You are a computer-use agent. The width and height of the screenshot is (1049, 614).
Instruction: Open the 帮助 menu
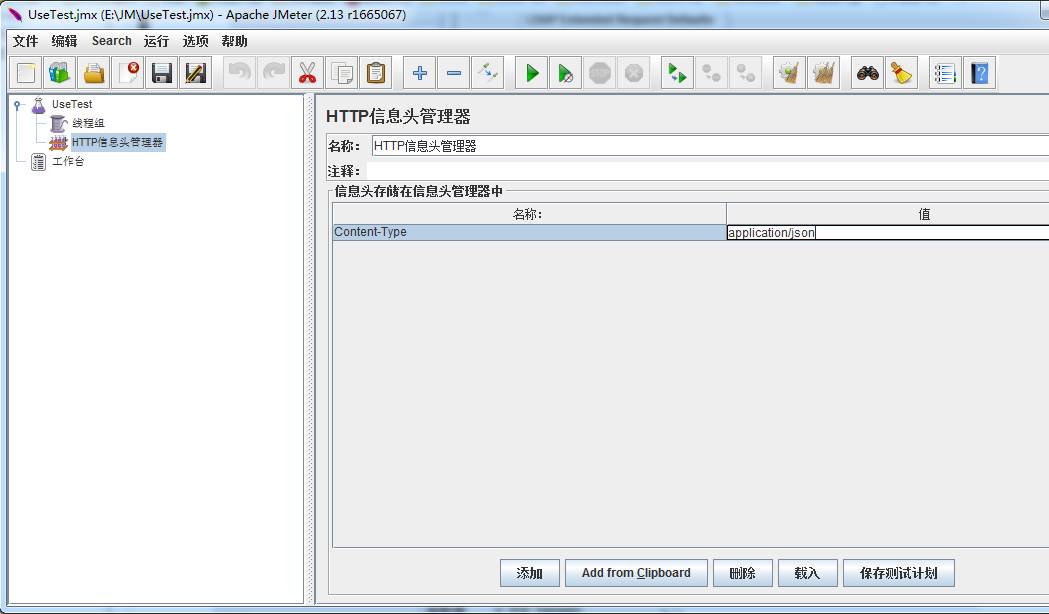(x=234, y=41)
